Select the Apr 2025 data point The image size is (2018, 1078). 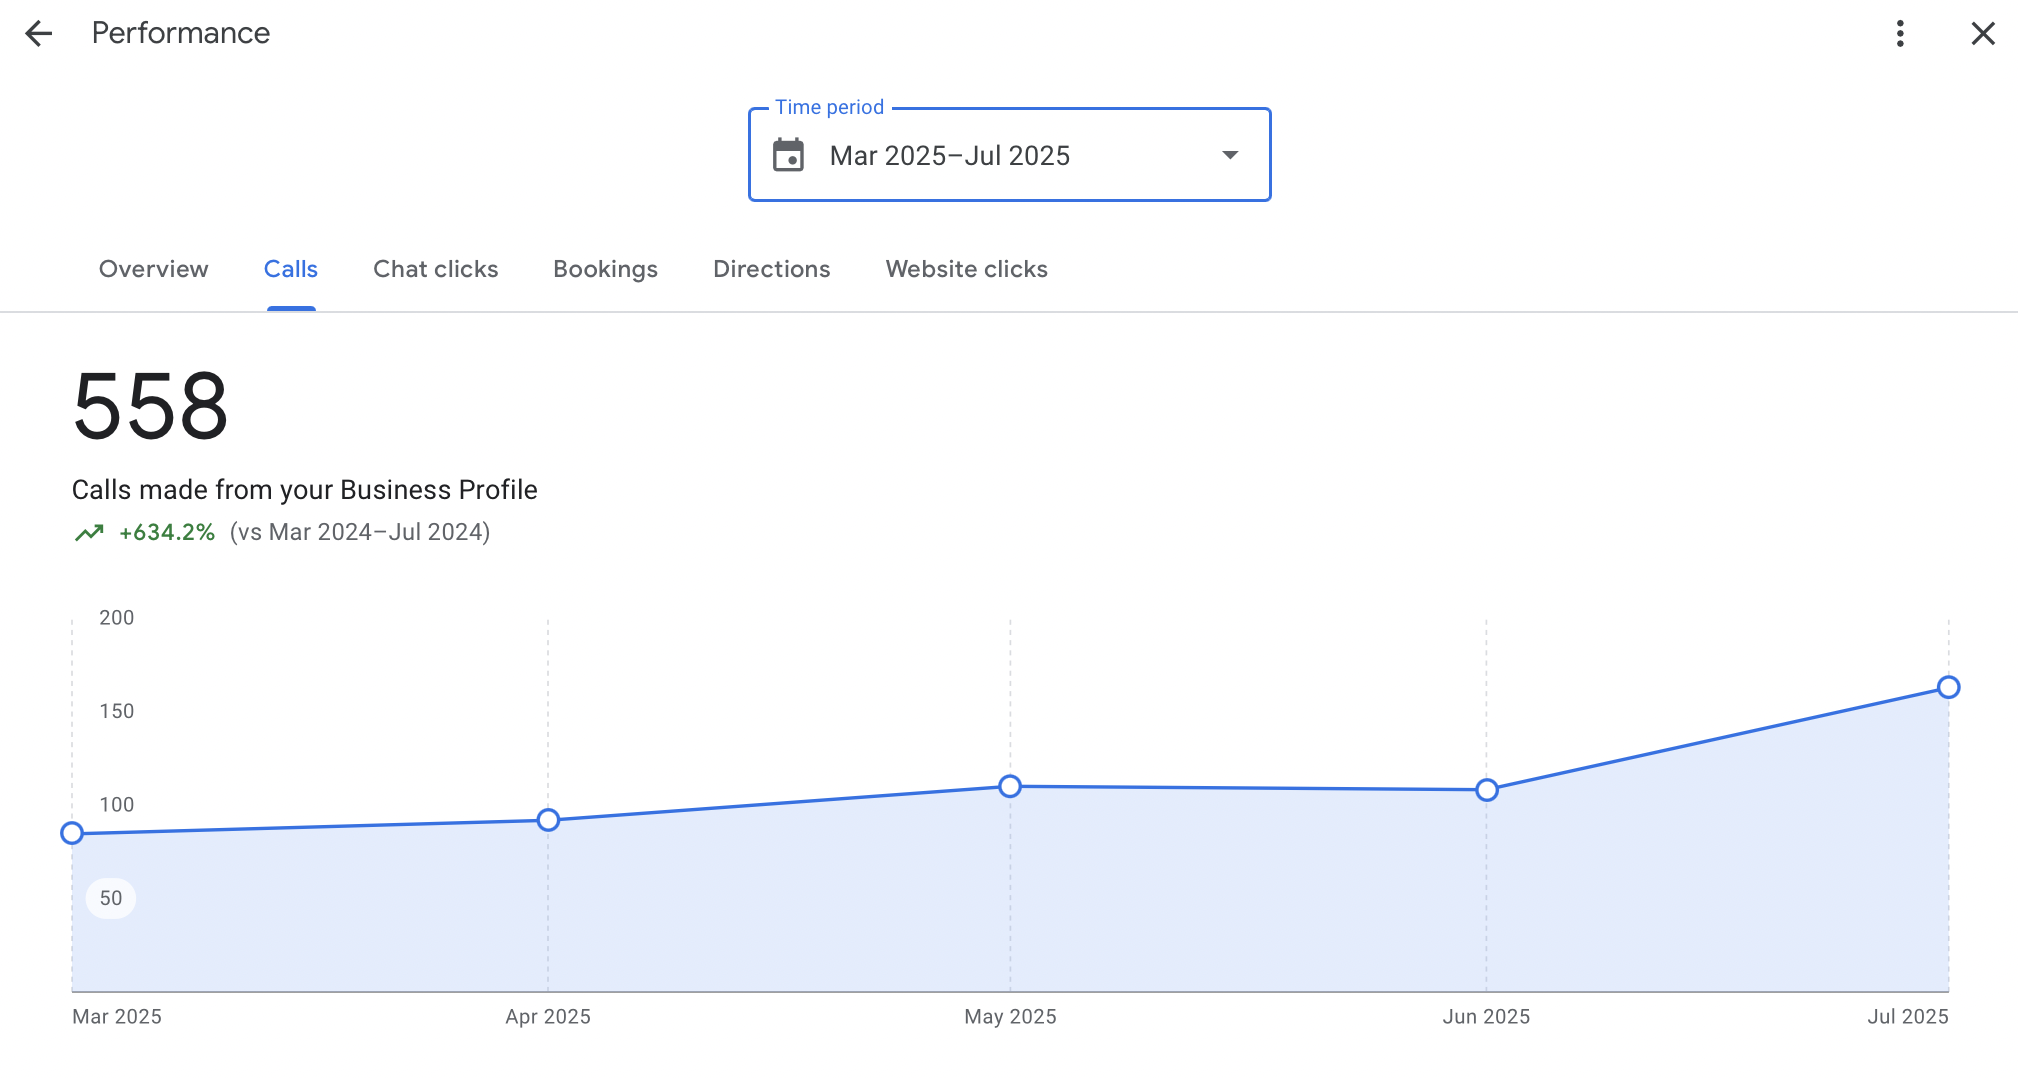548,820
